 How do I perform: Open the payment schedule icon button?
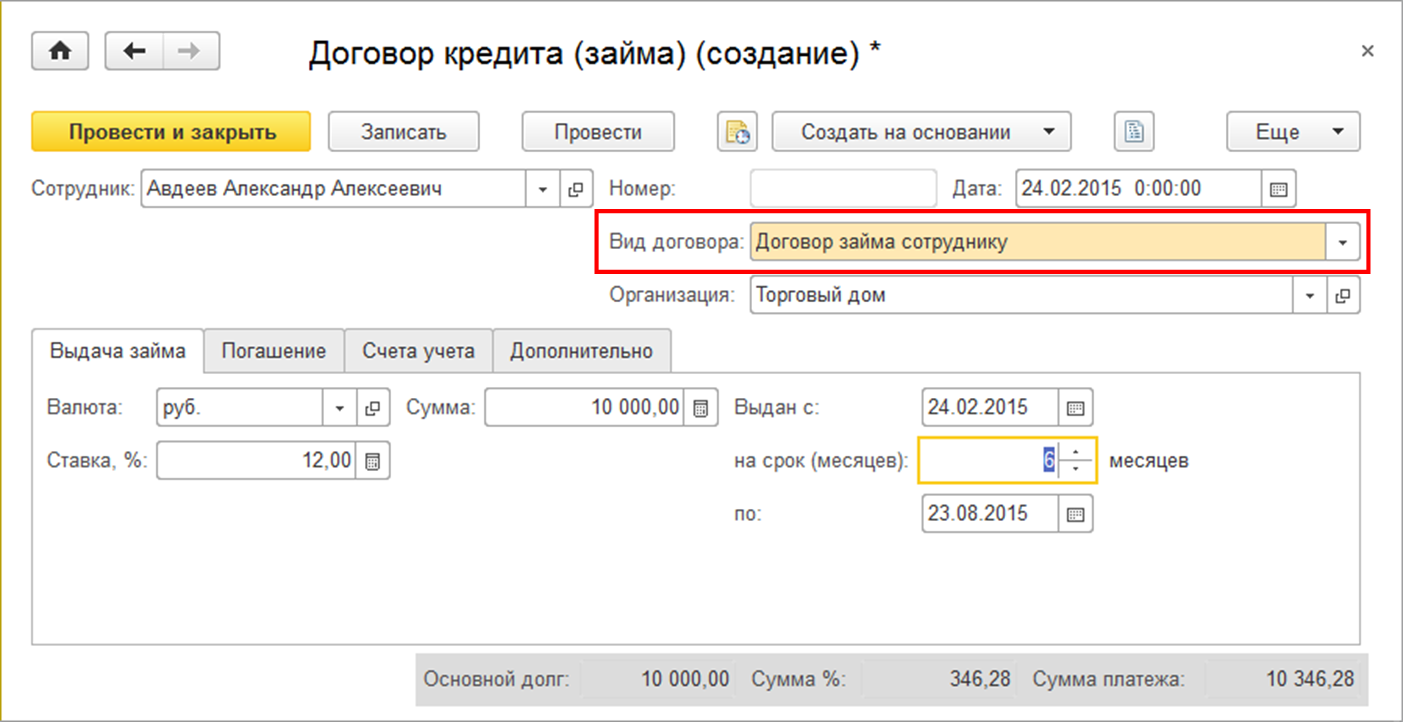coord(737,132)
